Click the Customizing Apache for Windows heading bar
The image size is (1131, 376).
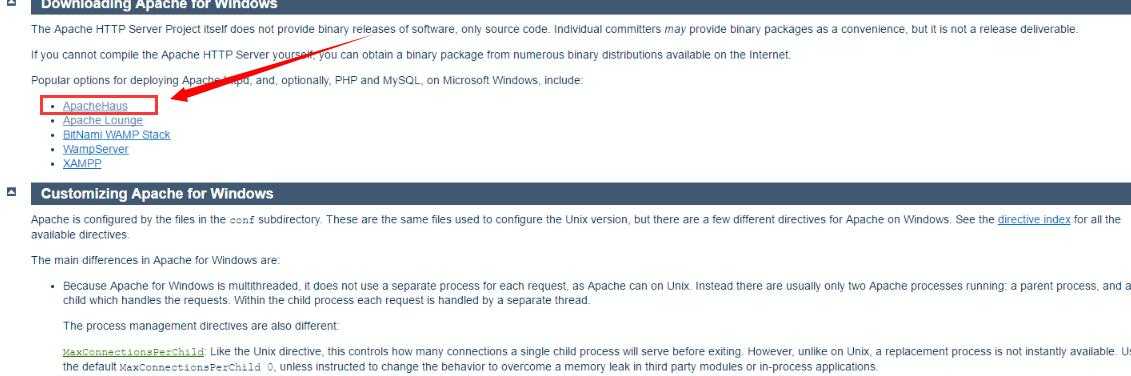(x=581, y=193)
